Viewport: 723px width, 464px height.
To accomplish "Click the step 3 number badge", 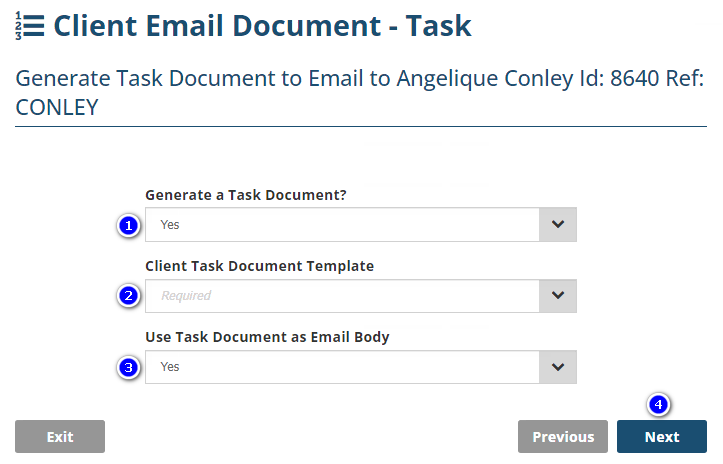I will [x=128, y=367].
